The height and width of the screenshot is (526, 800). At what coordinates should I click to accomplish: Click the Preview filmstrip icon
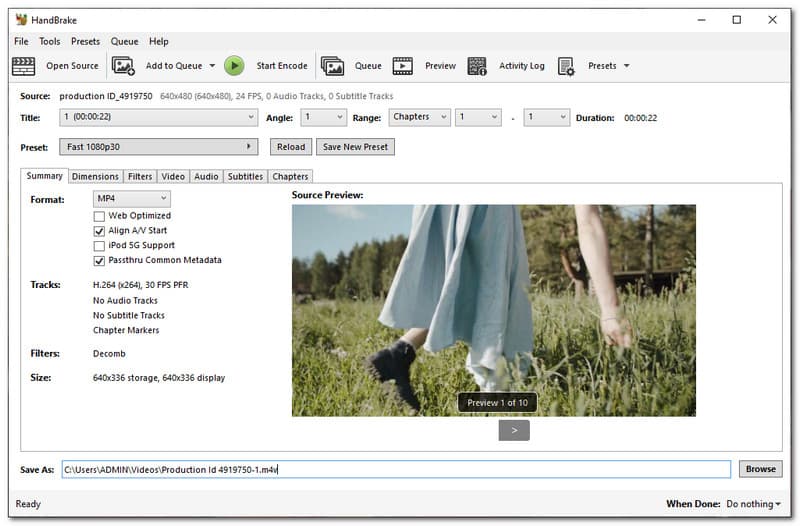[x=403, y=66]
